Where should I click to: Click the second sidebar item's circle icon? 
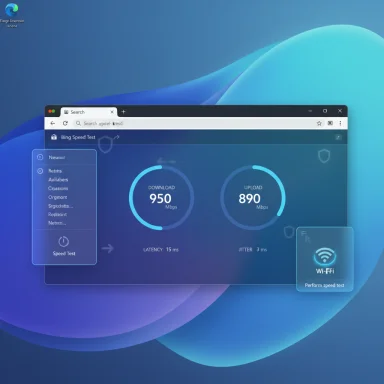[40, 171]
